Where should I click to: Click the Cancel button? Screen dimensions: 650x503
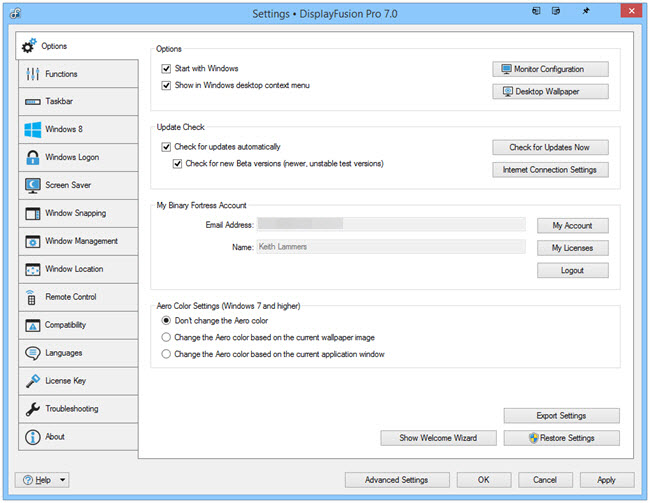pos(545,480)
